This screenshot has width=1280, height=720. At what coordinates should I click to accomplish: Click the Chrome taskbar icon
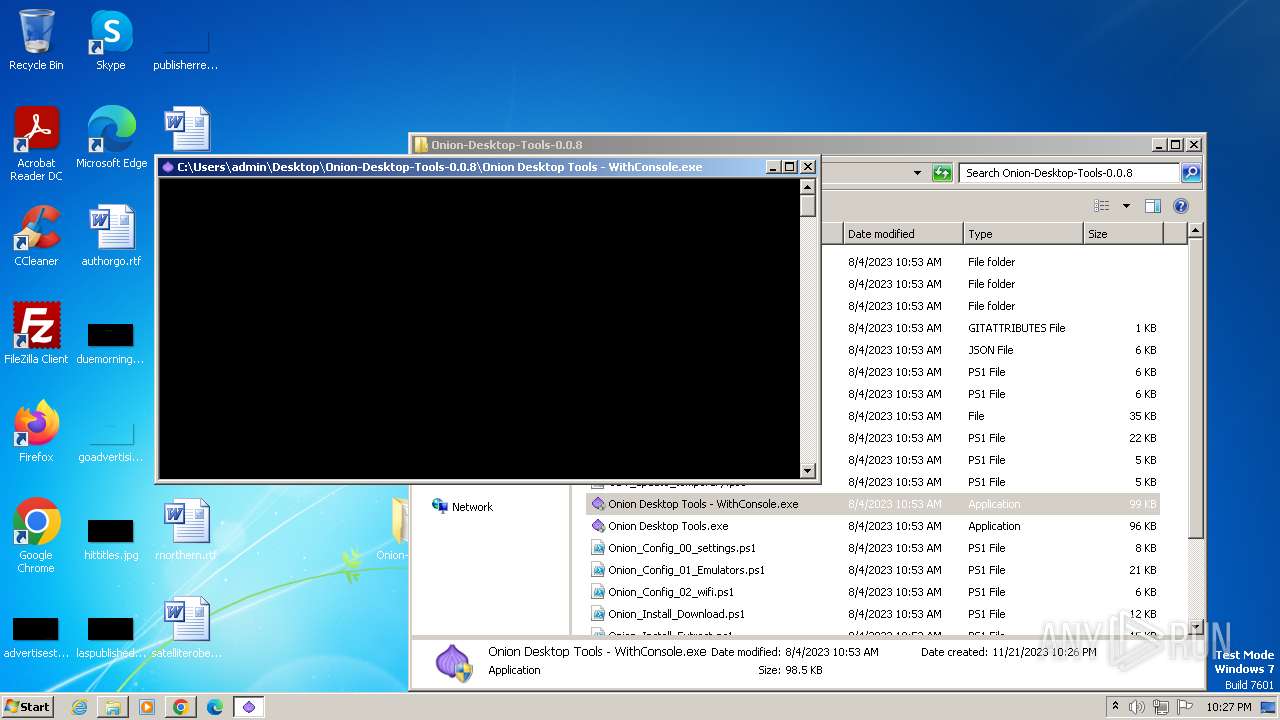tap(181, 707)
